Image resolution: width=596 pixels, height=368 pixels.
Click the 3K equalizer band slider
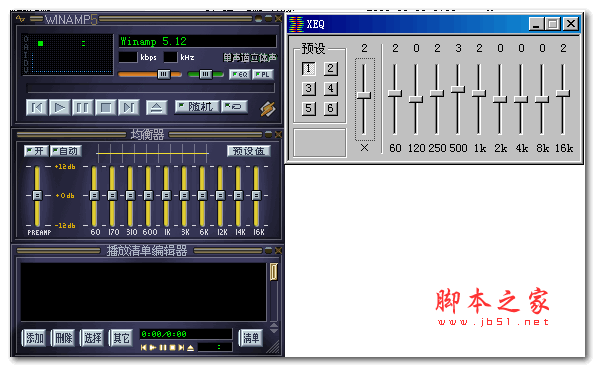tap(184, 195)
